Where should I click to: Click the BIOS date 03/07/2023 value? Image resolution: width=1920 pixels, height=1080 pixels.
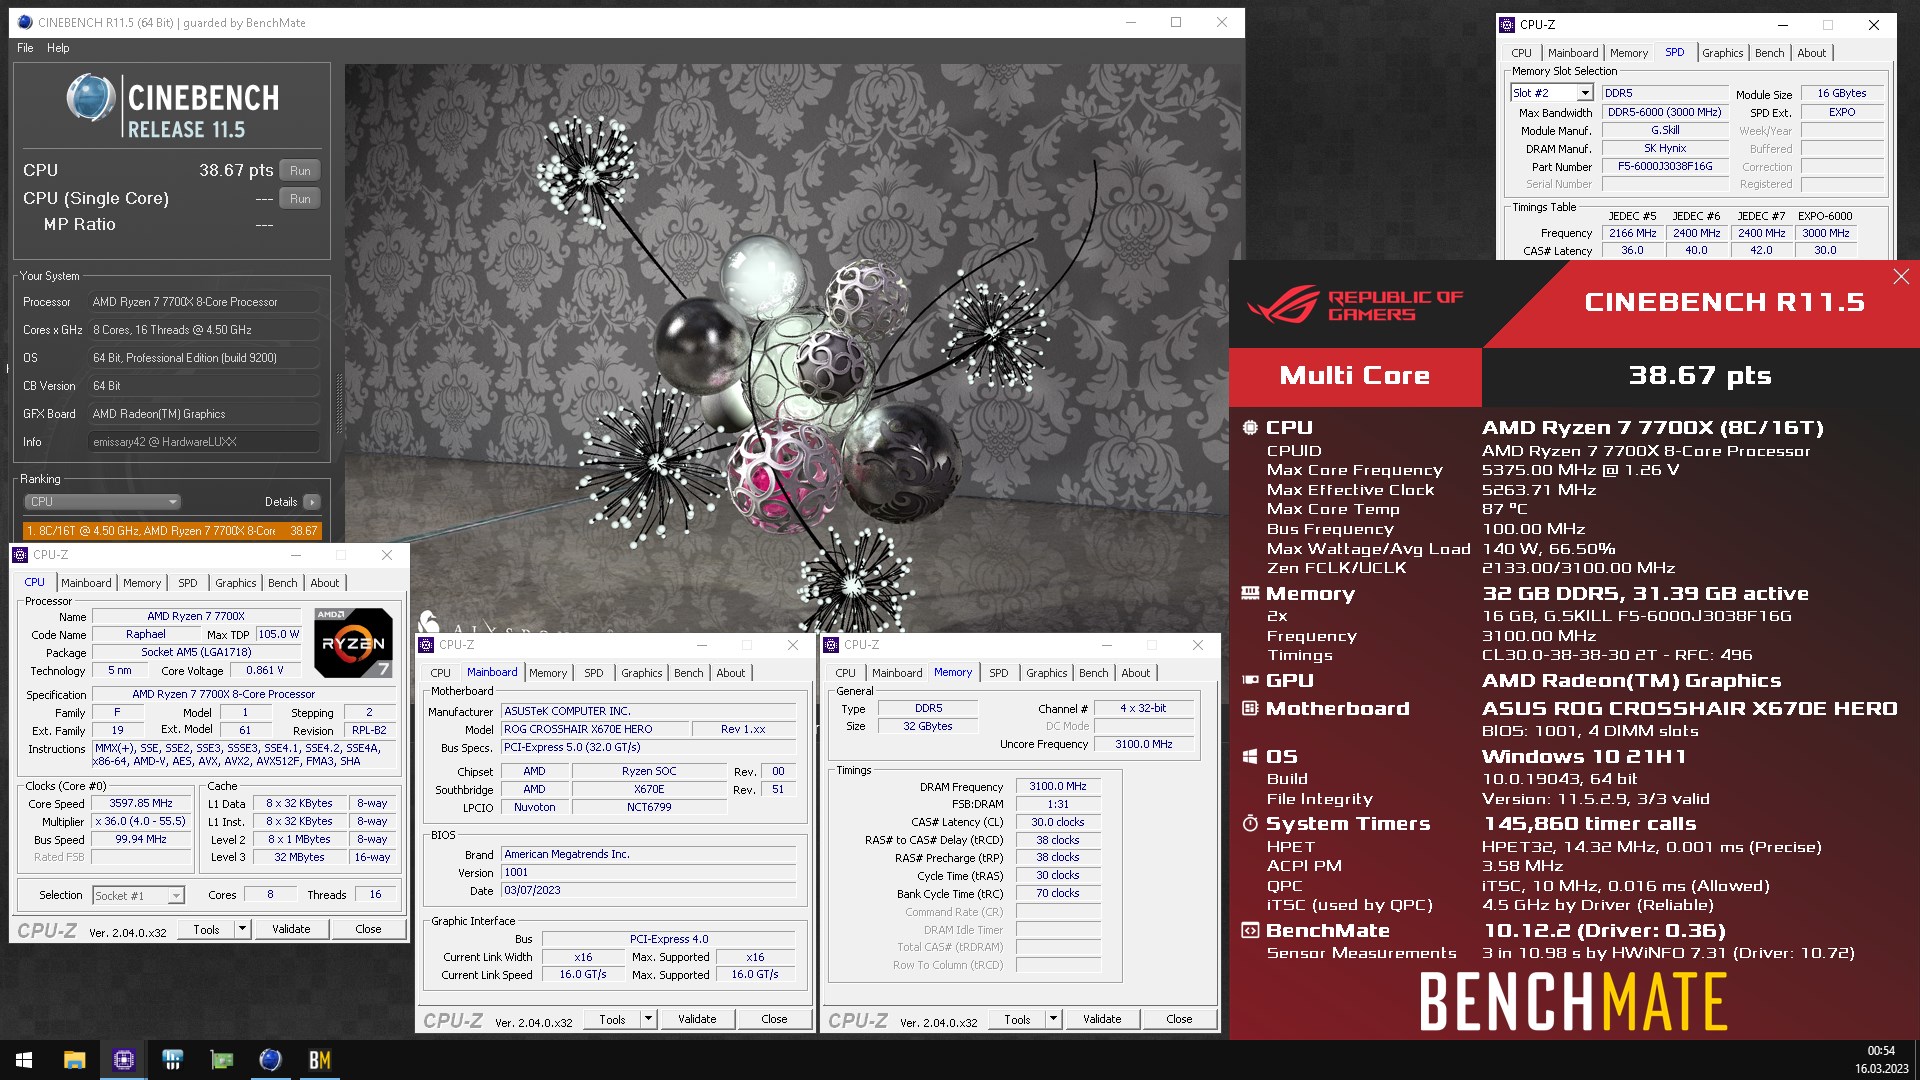click(x=648, y=891)
